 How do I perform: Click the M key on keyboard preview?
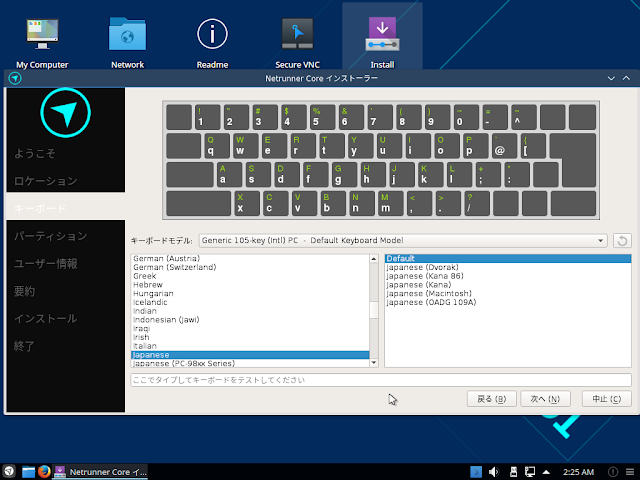click(391, 203)
